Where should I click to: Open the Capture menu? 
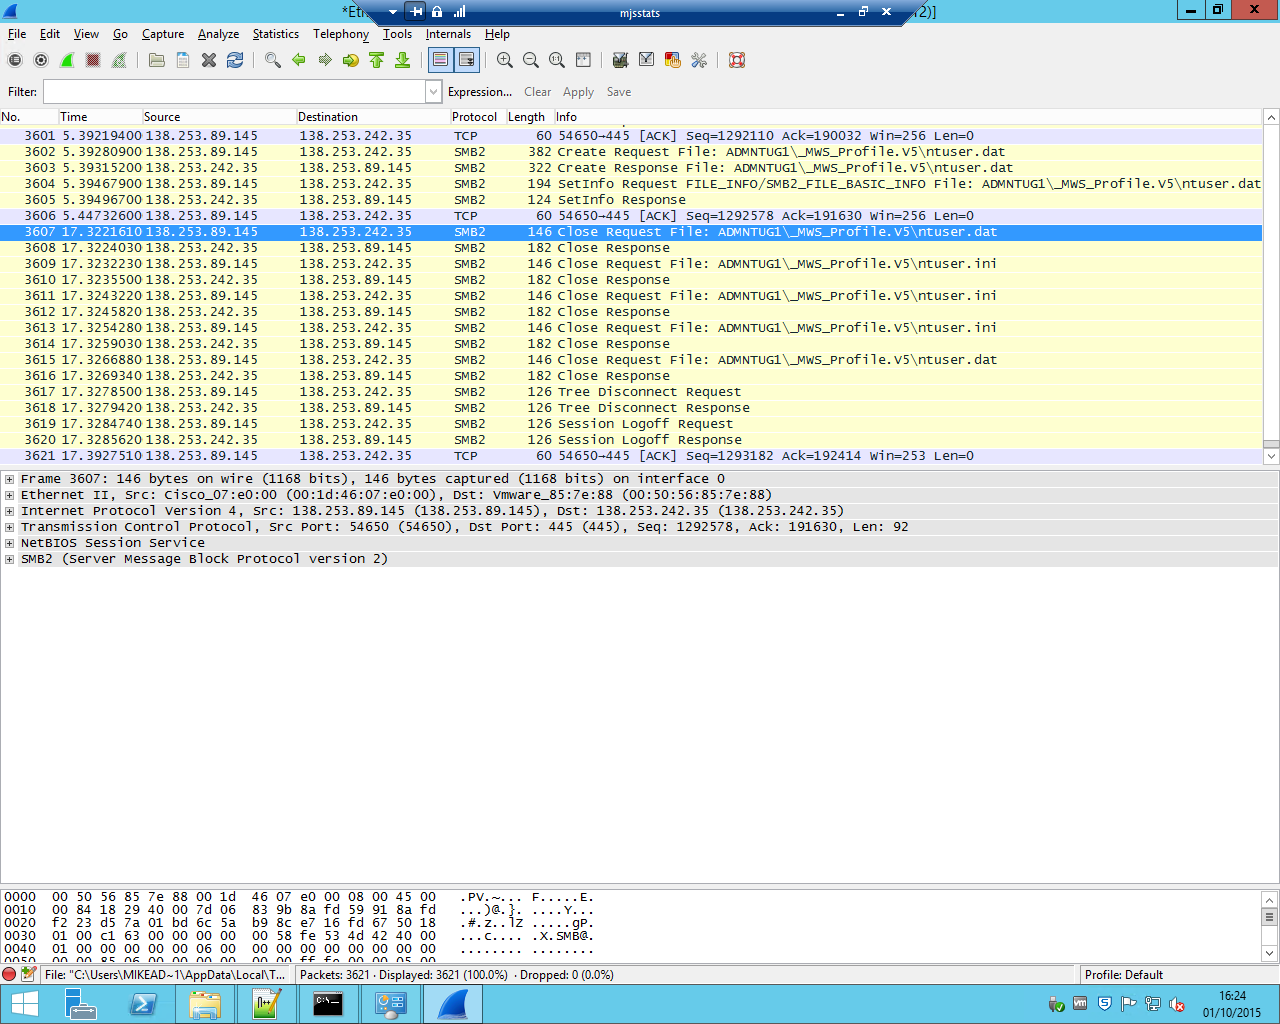pos(163,34)
